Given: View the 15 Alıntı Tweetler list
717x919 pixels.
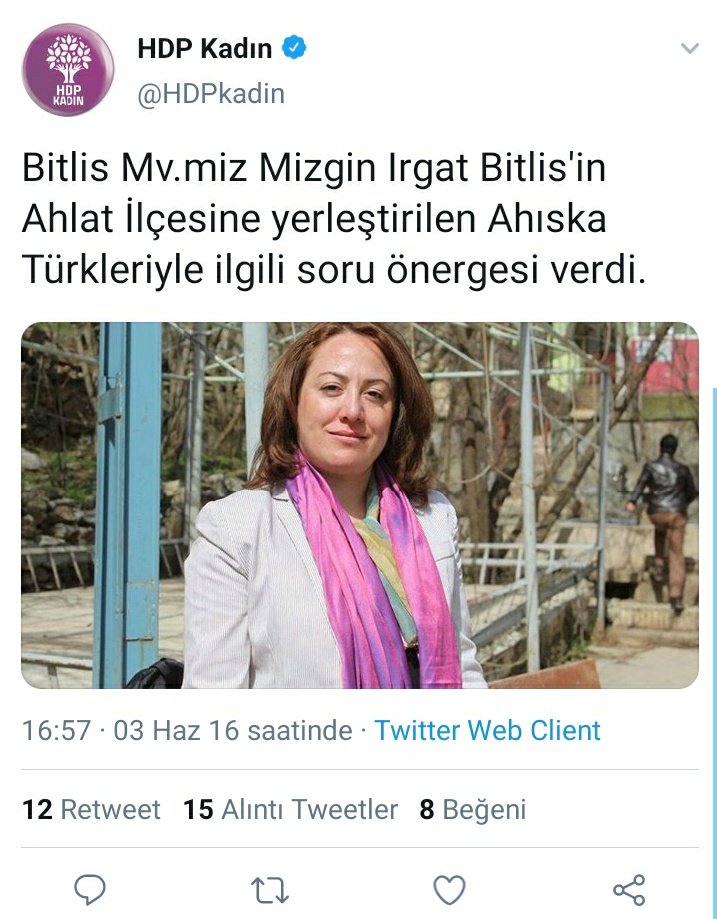Looking at the screenshot, I should (x=290, y=809).
